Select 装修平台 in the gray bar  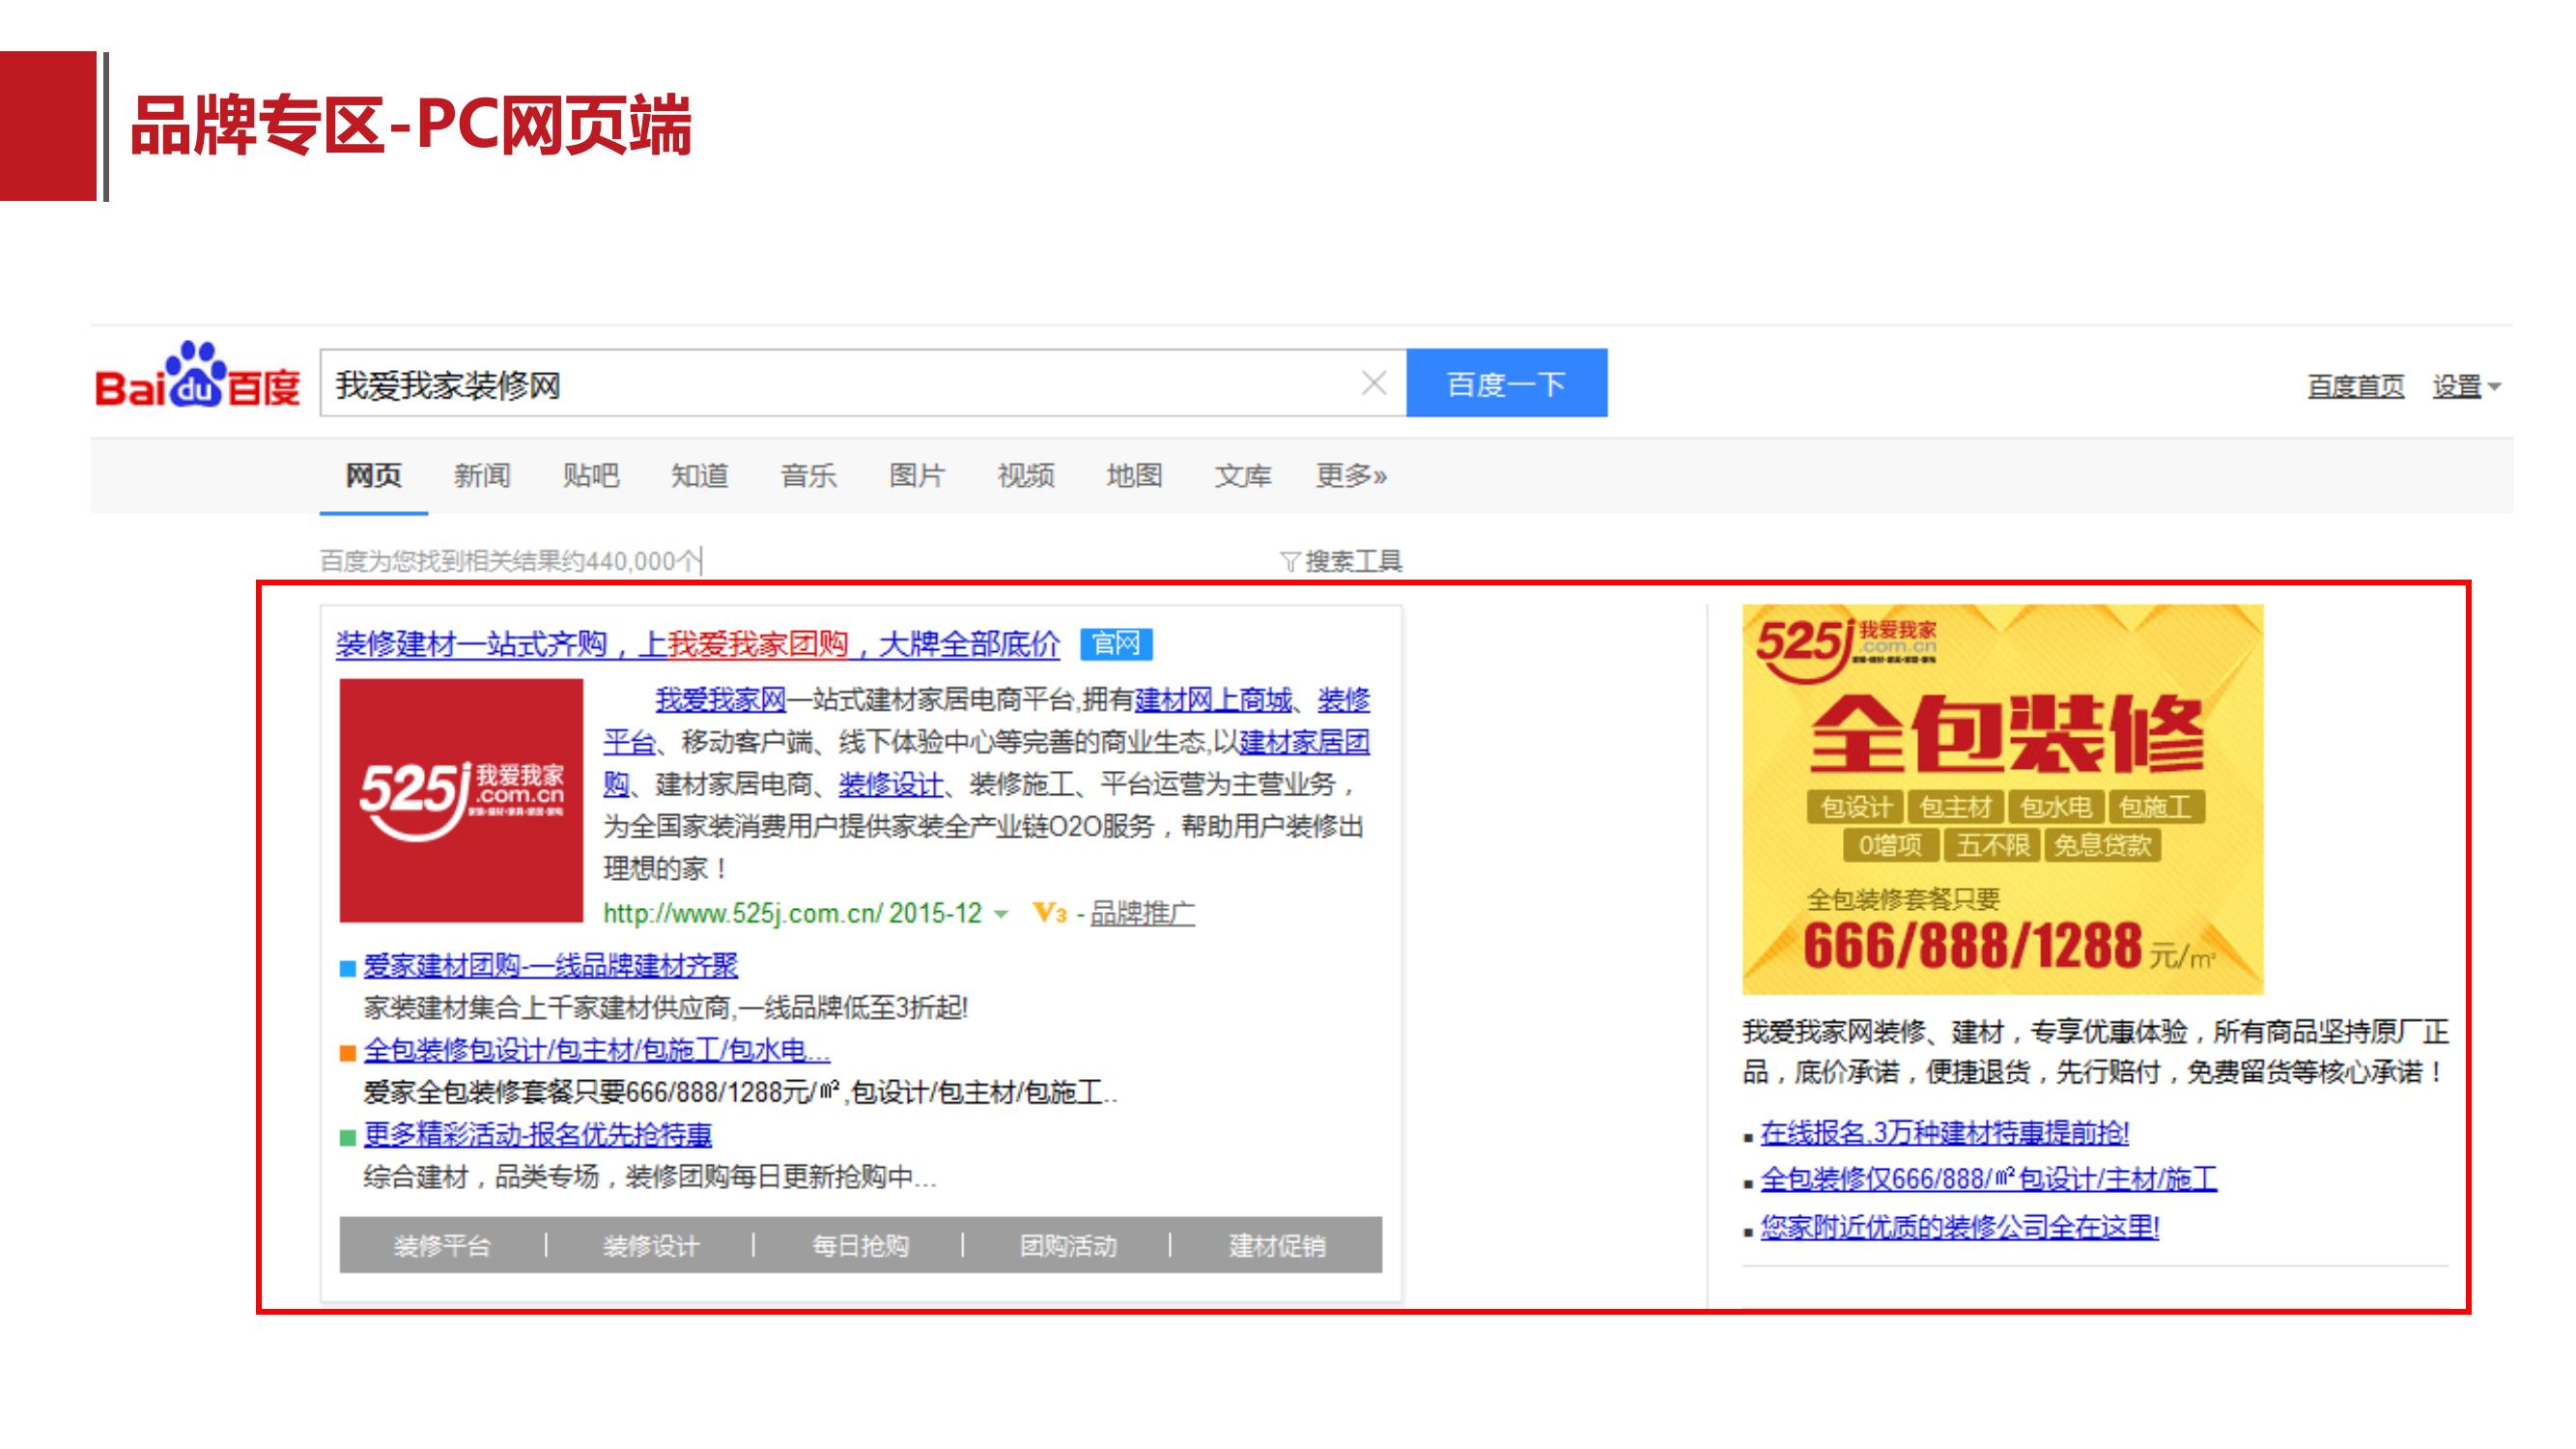click(442, 1246)
